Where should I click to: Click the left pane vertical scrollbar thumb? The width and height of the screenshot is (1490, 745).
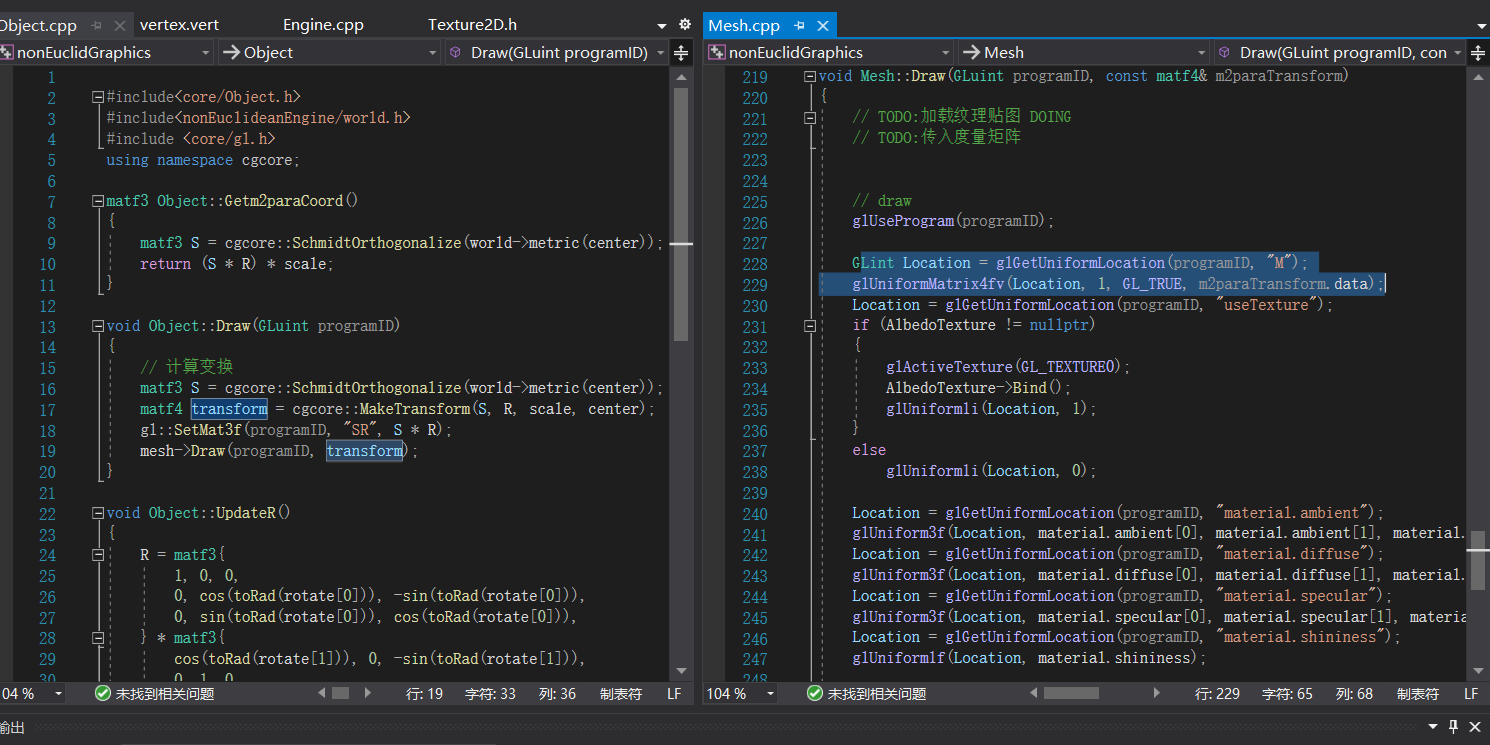[x=681, y=214]
